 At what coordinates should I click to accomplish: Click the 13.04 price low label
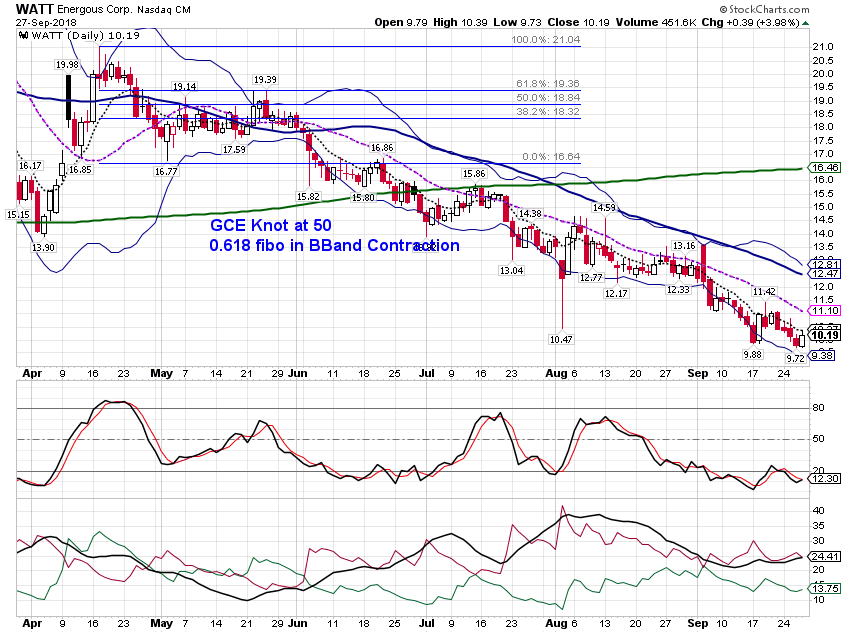coord(512,270)
